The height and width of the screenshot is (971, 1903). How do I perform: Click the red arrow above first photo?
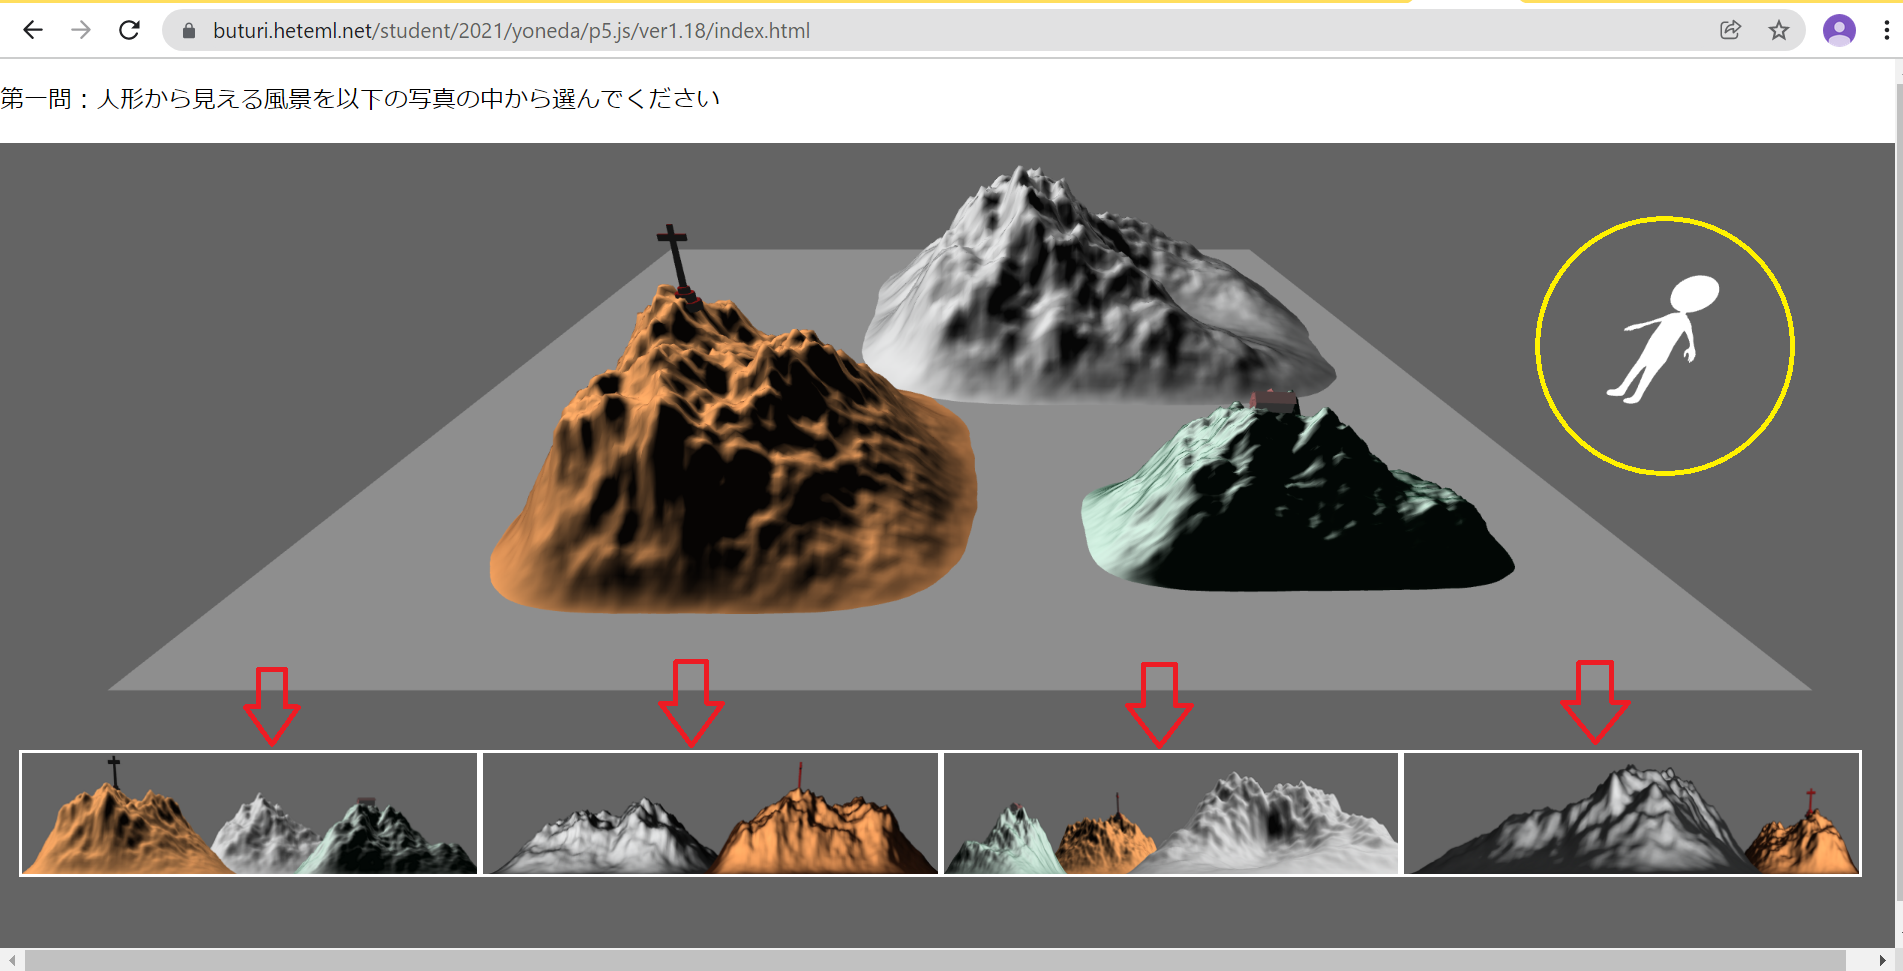pyautogui.click(x=272, y=705)
